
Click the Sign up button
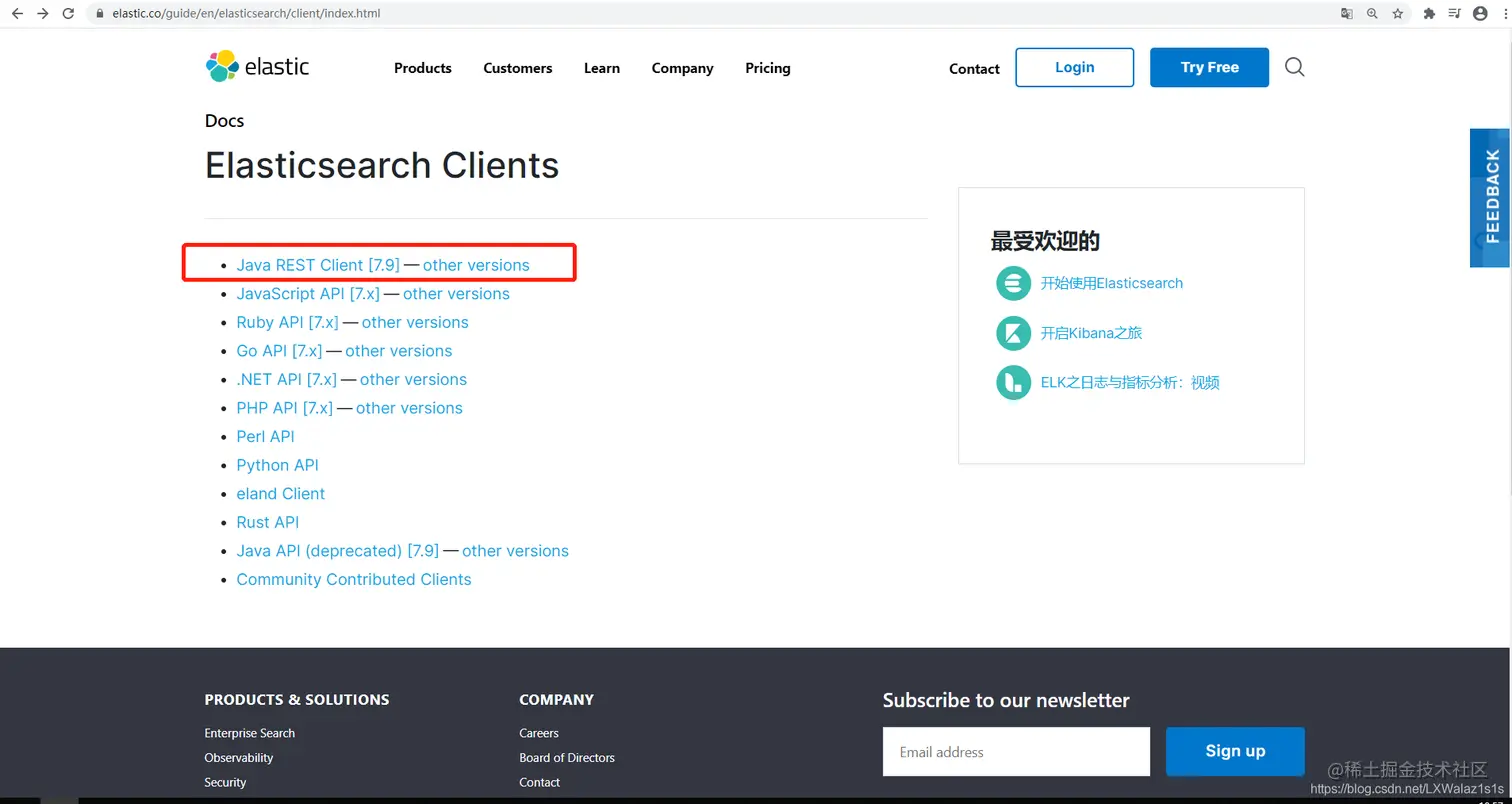[x=1235, y=751]
